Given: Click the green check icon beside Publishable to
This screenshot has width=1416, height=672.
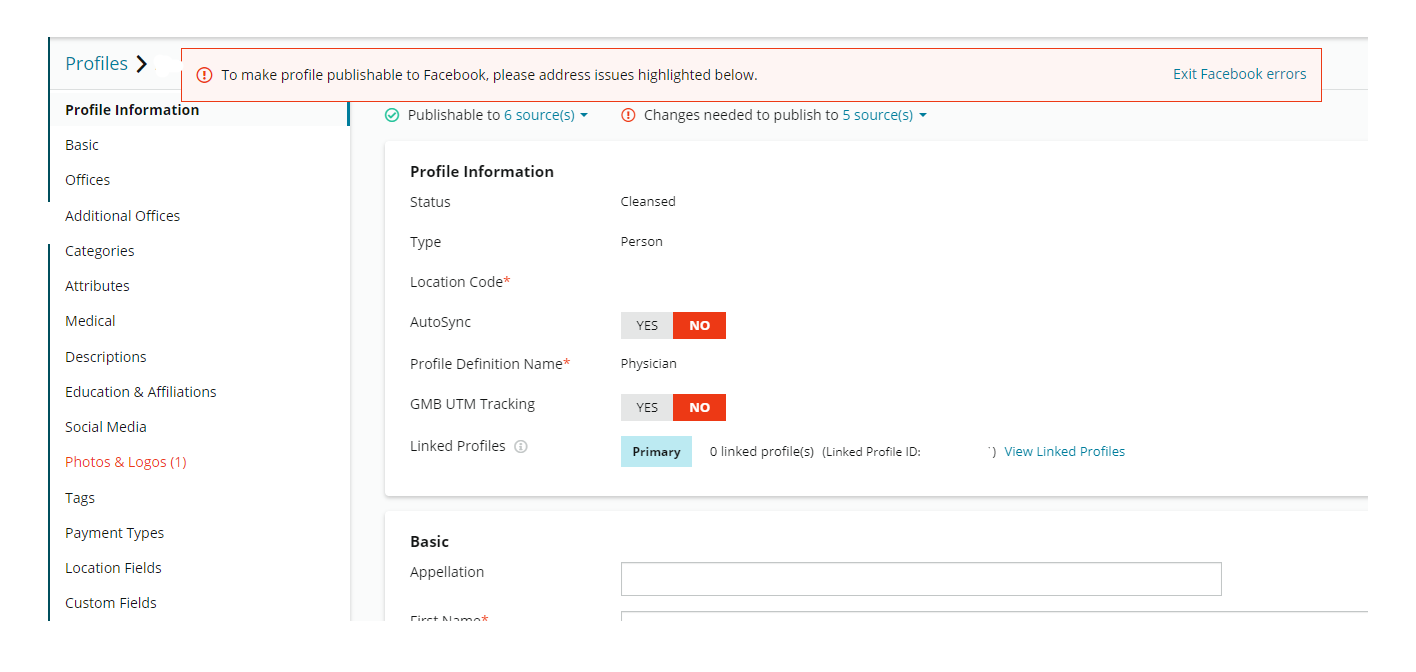Looking at the screenshot, I should (x=392, y=116).
